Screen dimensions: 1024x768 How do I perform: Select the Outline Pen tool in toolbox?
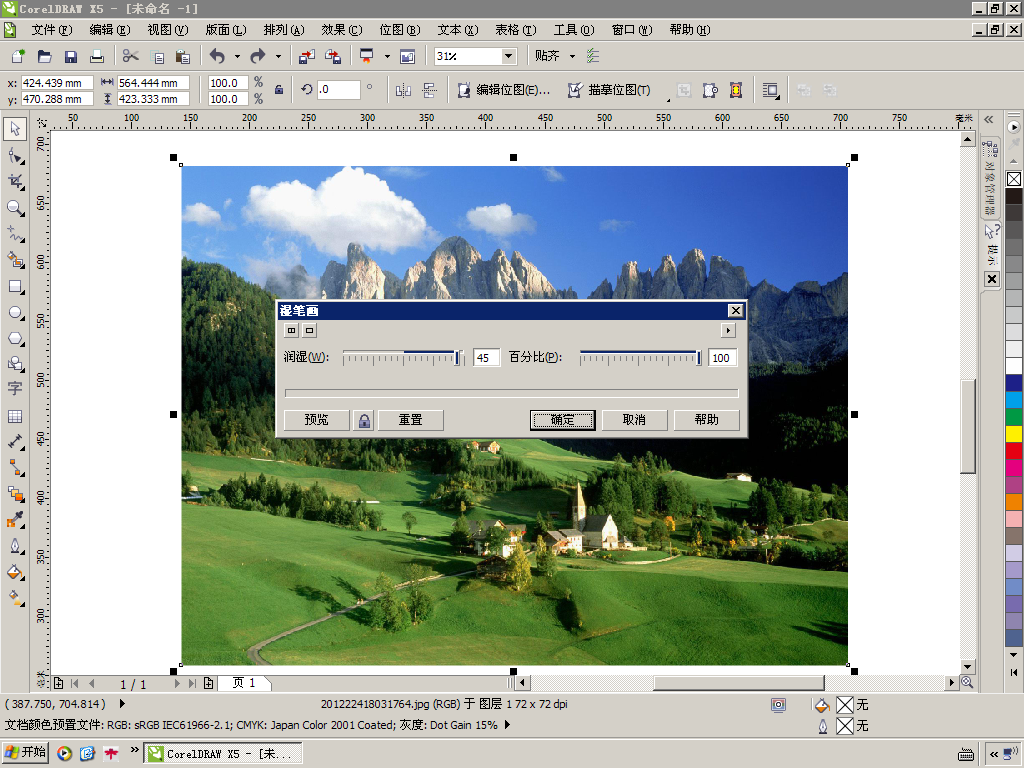(x=15, y=546)
